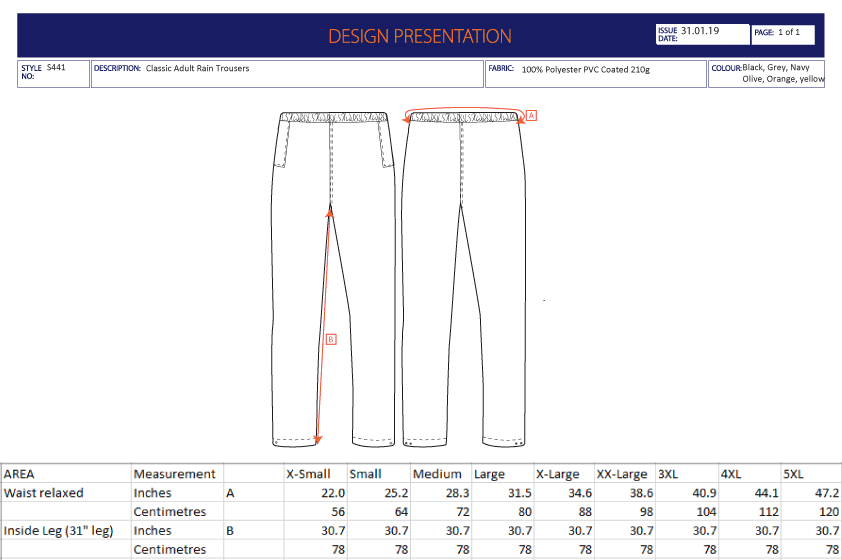Select the 4XL column header

click(731, 474)
